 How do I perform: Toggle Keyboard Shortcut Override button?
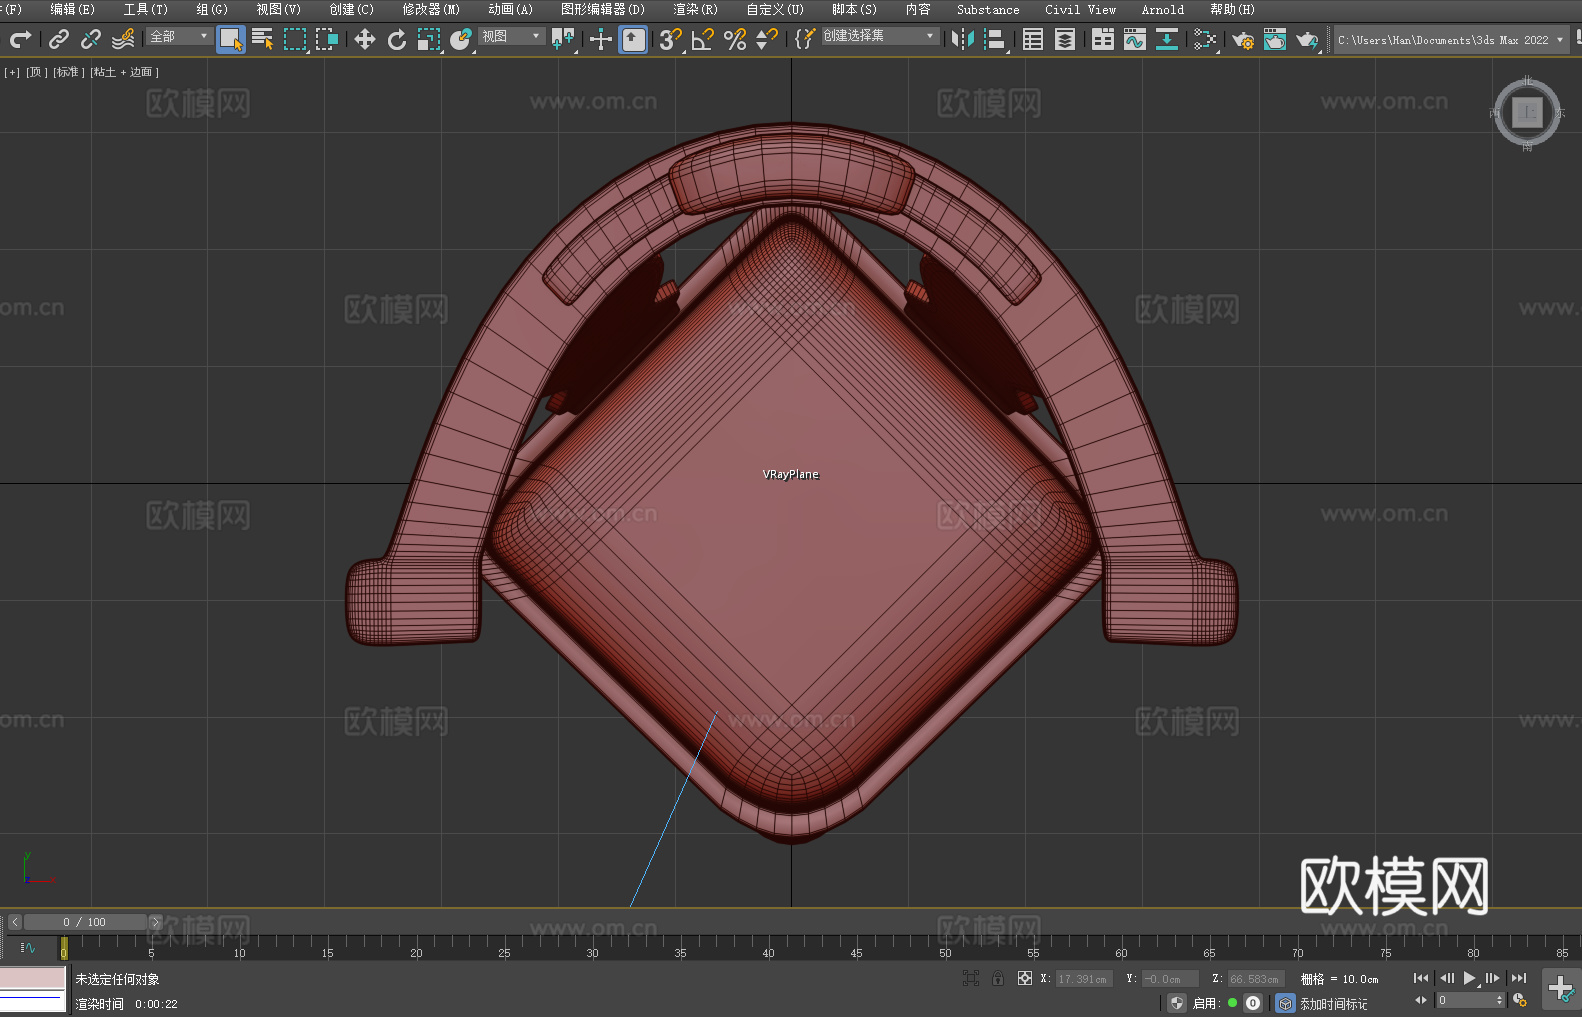click(633, 39)
